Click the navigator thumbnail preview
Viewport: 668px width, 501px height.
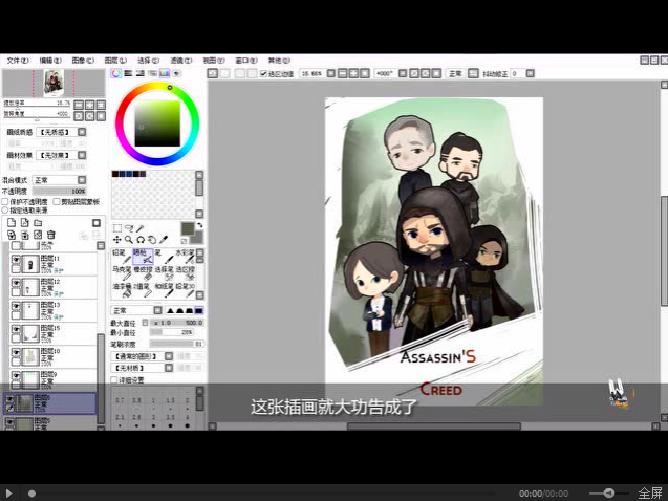coord(54,83)
